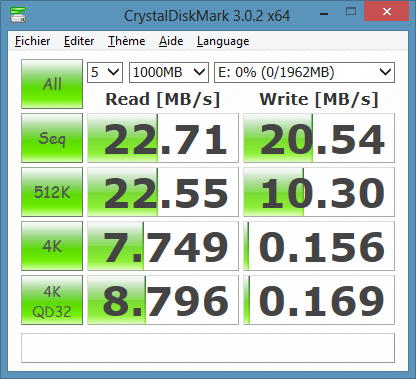Open the Editer menu
Screen dimensions: 416x379
(79, 41)
